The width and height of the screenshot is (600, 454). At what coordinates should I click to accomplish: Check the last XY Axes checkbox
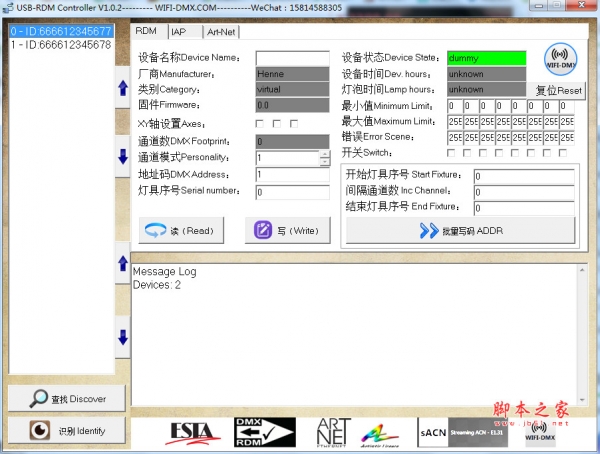coord(294,124)
